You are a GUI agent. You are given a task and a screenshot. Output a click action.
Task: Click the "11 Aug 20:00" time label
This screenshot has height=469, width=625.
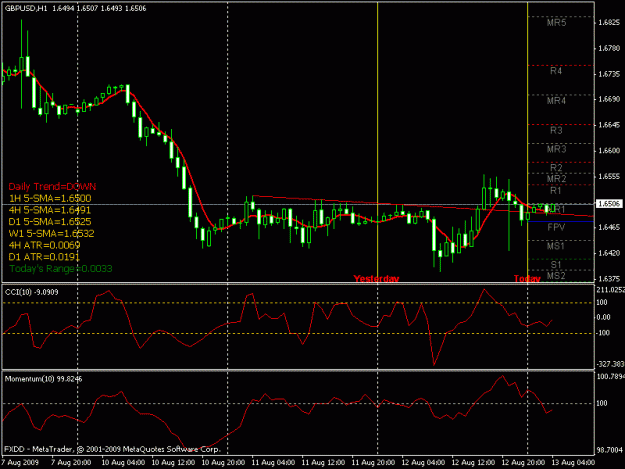pos(373,462)
